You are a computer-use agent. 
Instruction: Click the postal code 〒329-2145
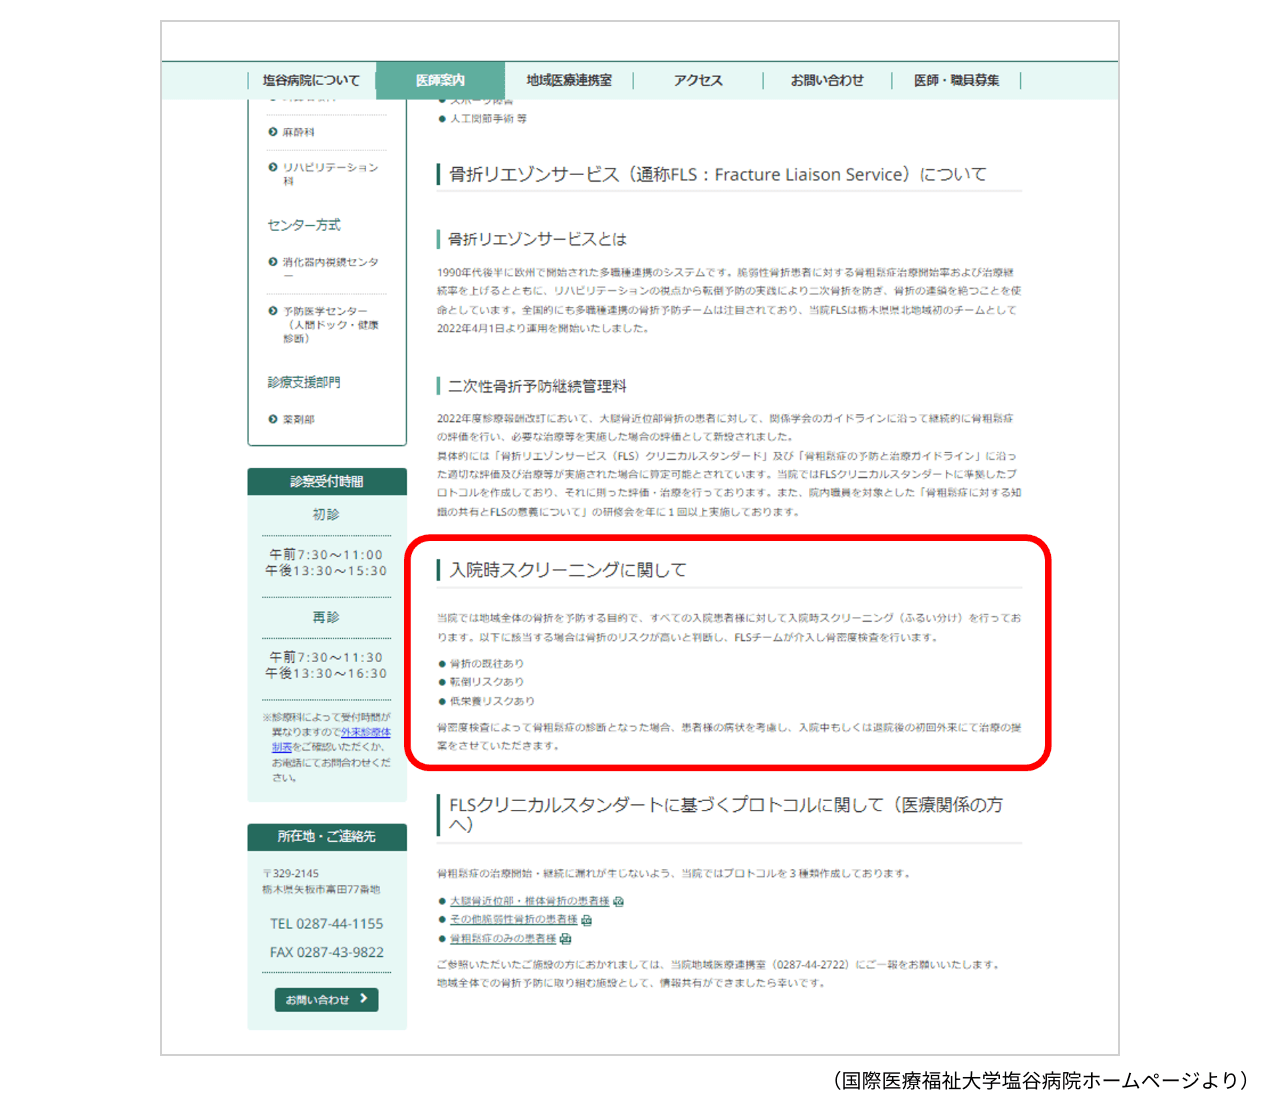pos(291,873)
